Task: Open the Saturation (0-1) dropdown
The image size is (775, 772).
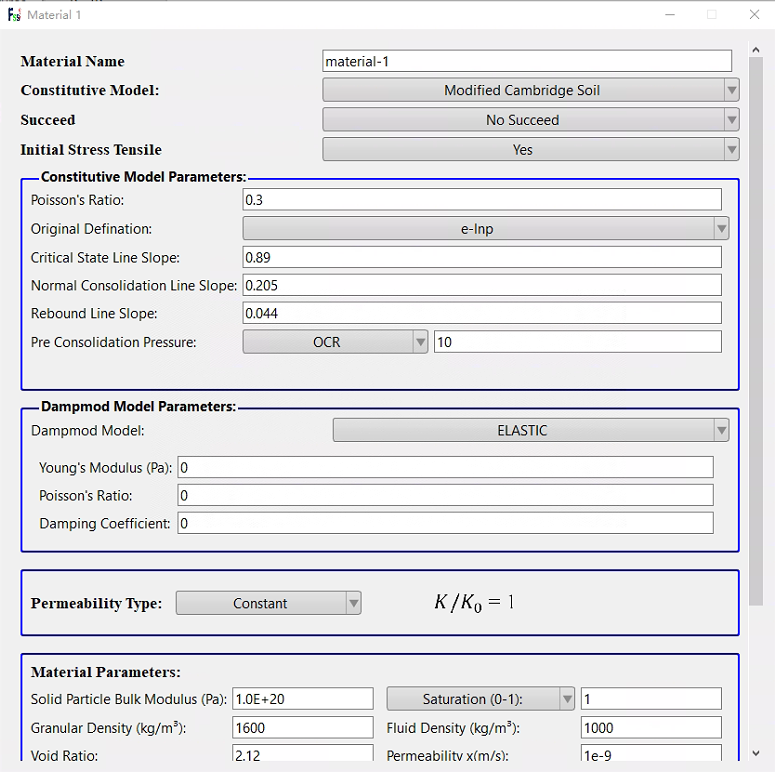Action: (480, 699)
